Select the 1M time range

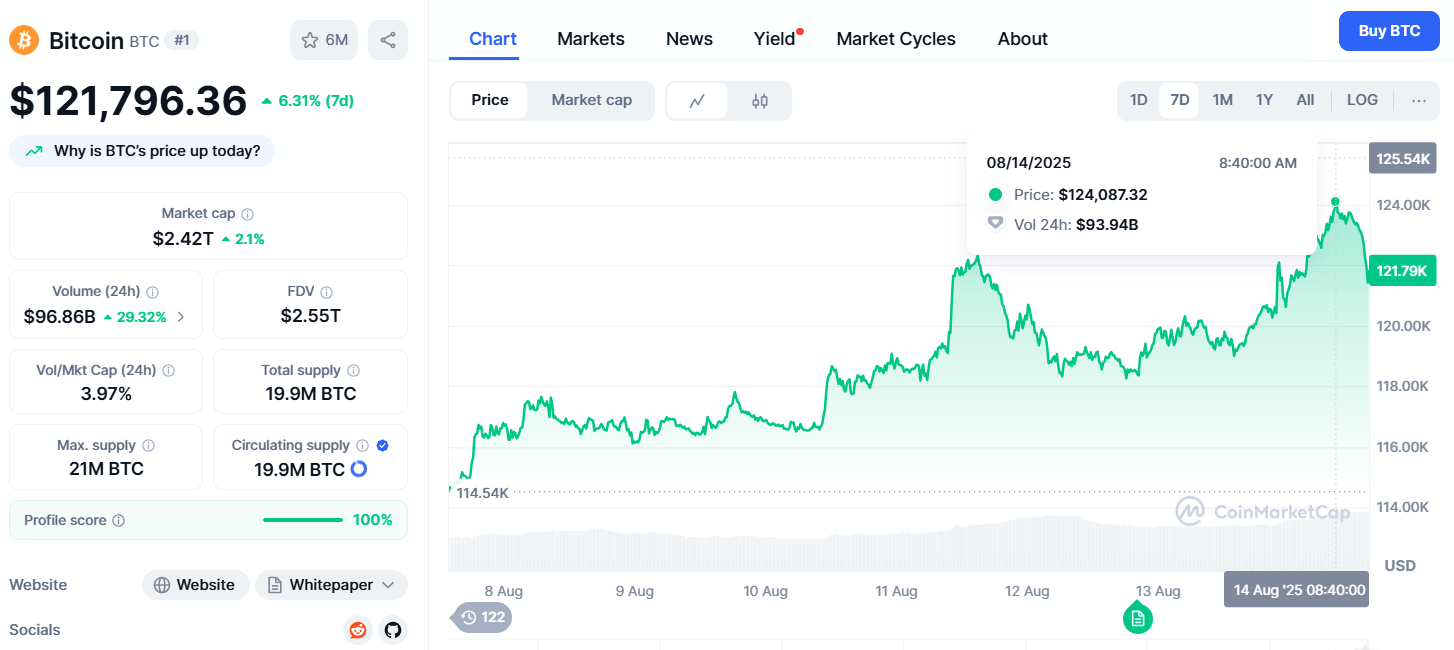tap(1222, 100)
